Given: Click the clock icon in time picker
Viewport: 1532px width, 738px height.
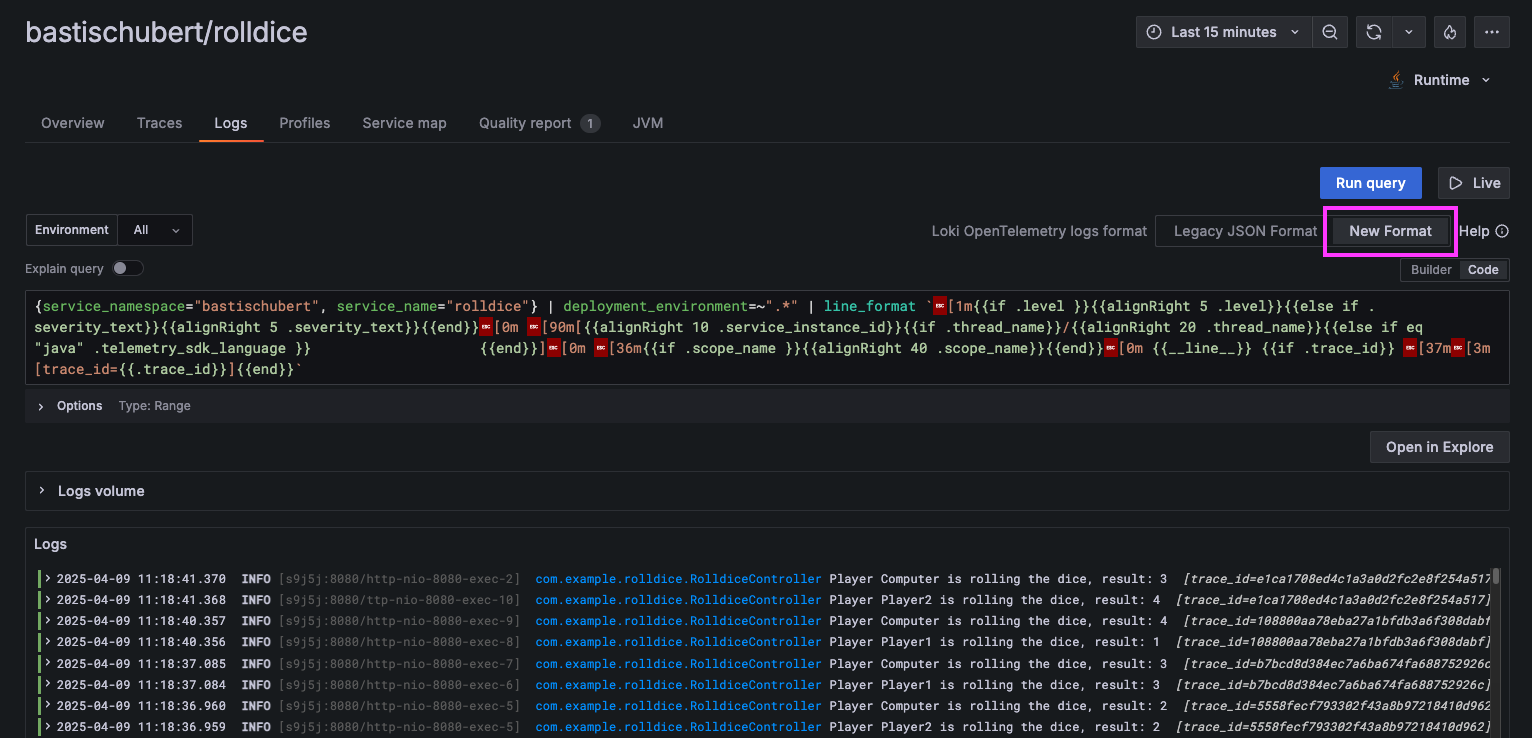Looking at the screenshot, I should pyautogui.click(x=1153, y=32).
